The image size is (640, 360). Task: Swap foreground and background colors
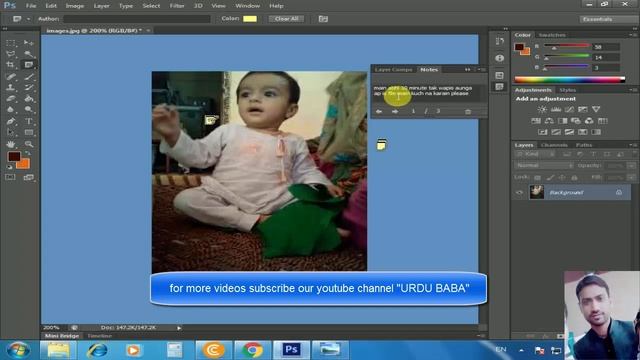coord(28,153)
